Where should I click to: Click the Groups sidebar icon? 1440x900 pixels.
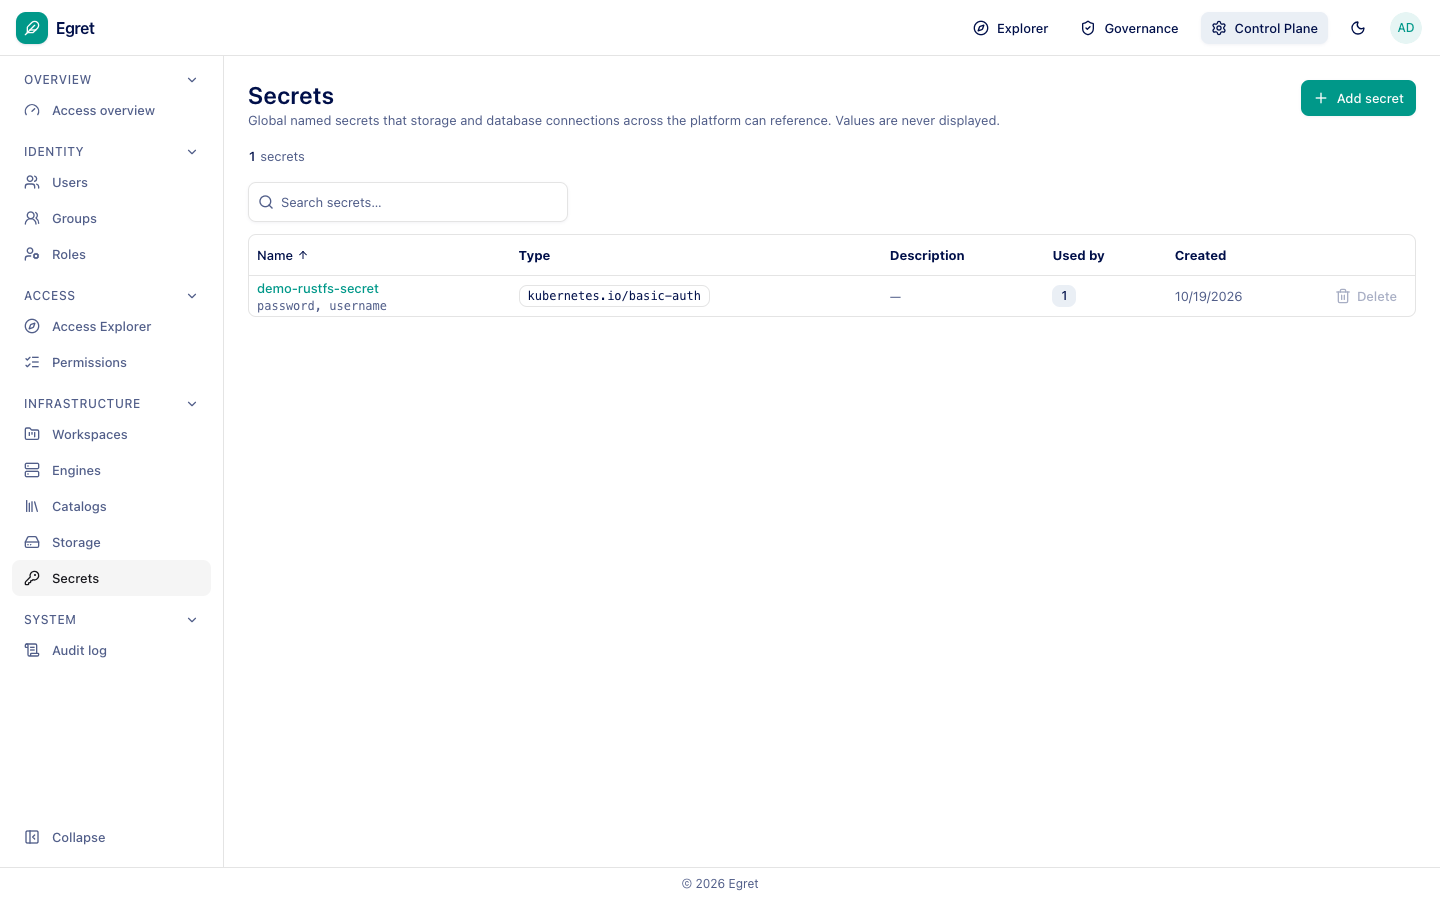tap(32, 218)
